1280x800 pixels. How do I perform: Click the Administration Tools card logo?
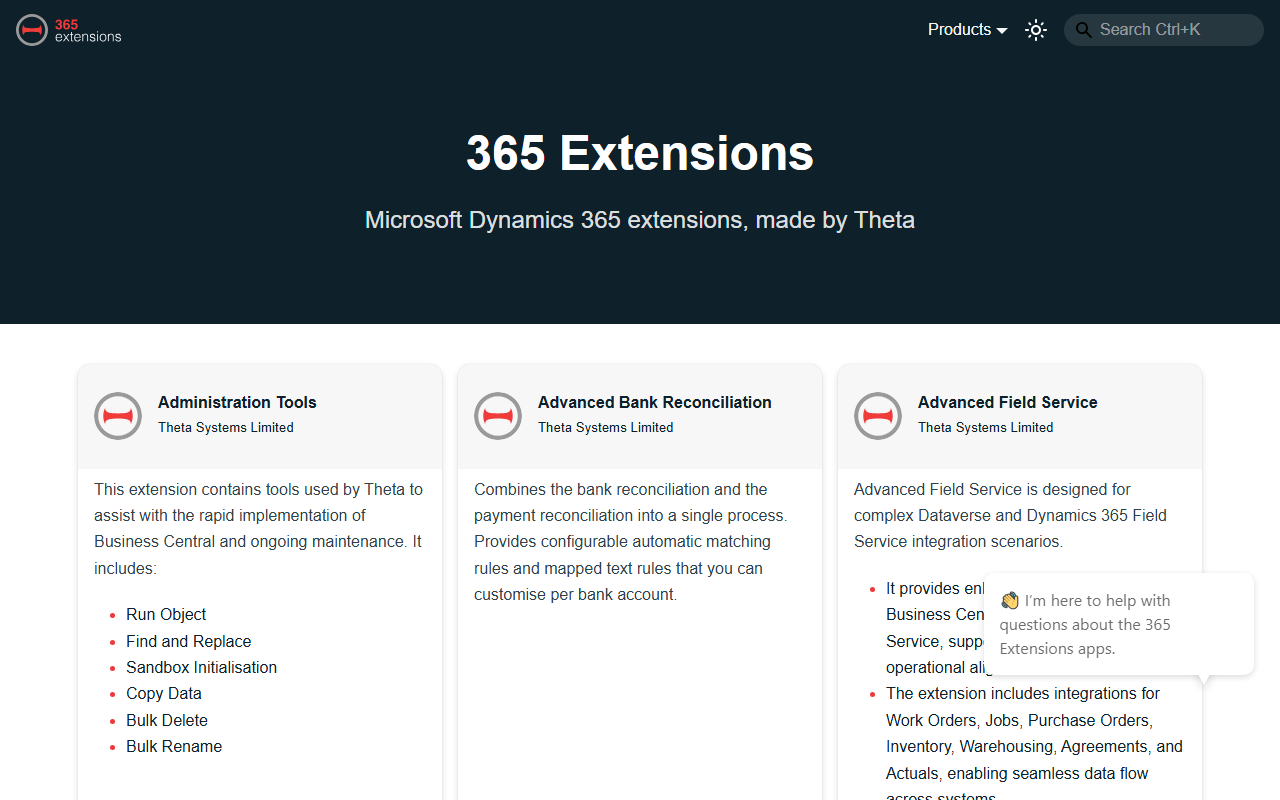(118, 416)
